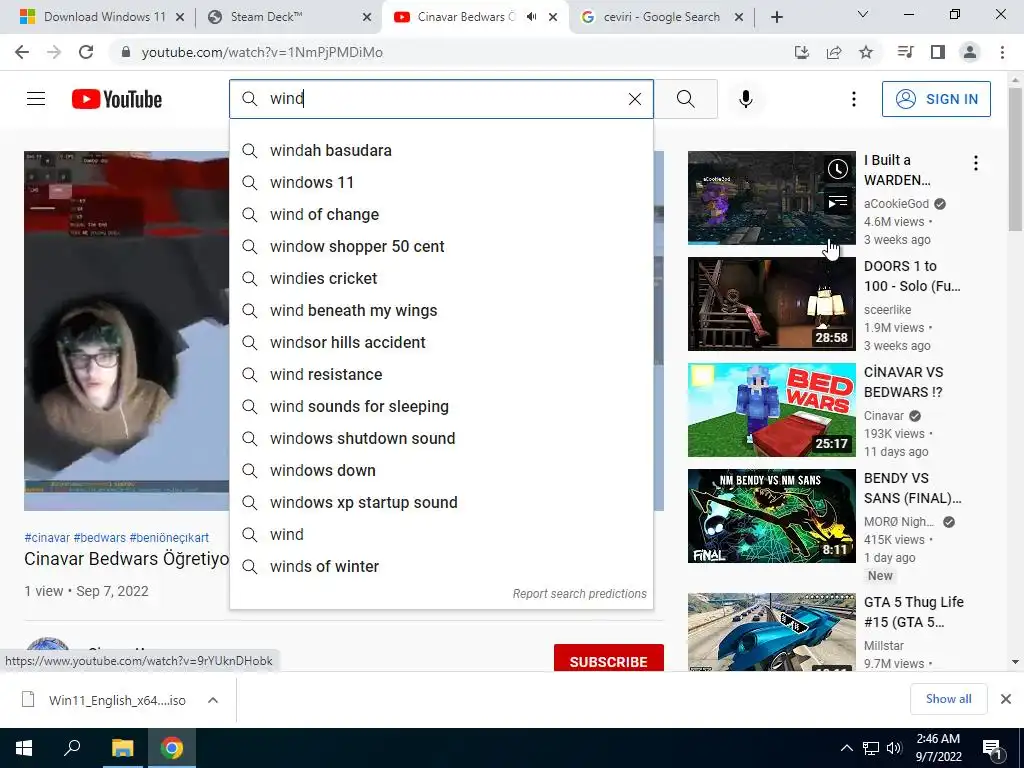Bookmark this page with star icon

(866, 52)
